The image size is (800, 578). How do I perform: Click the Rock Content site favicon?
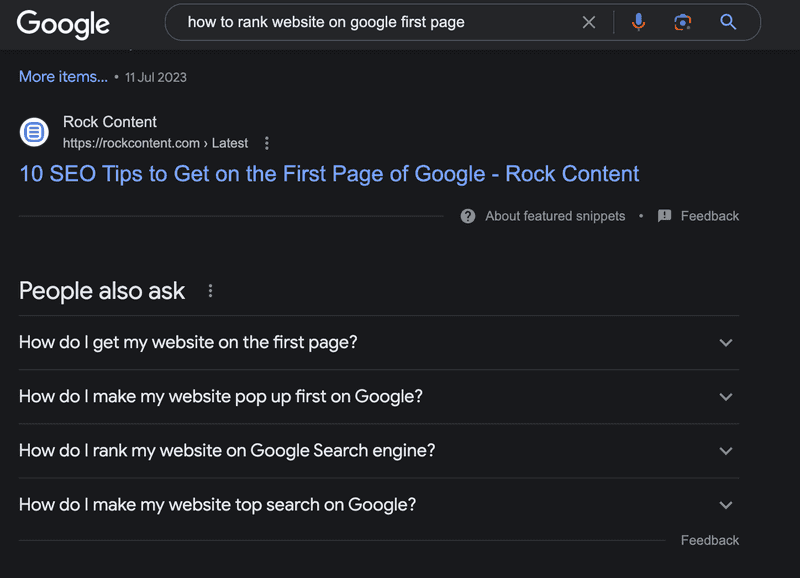click(x=34, y=132)
